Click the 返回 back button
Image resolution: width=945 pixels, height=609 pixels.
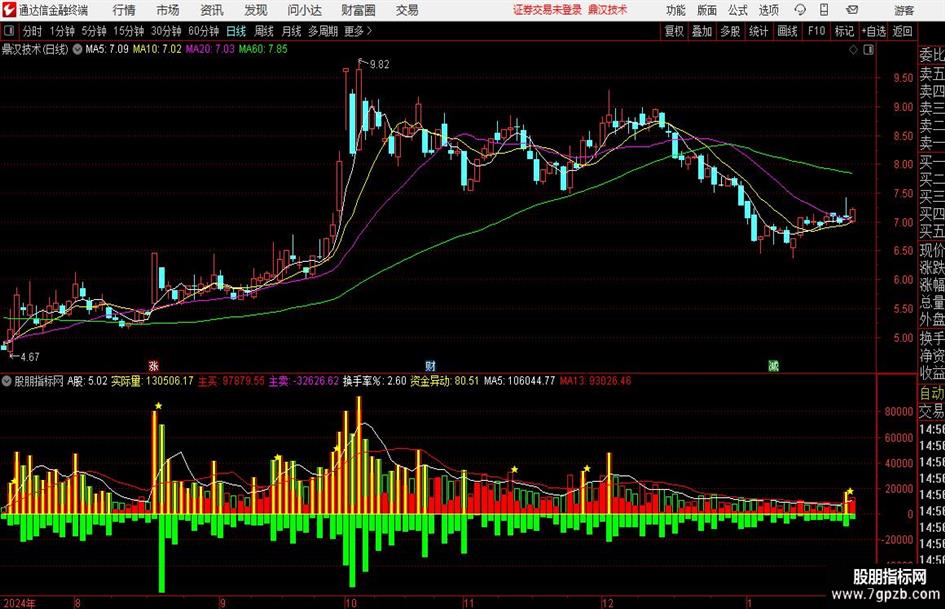(902, 31)
